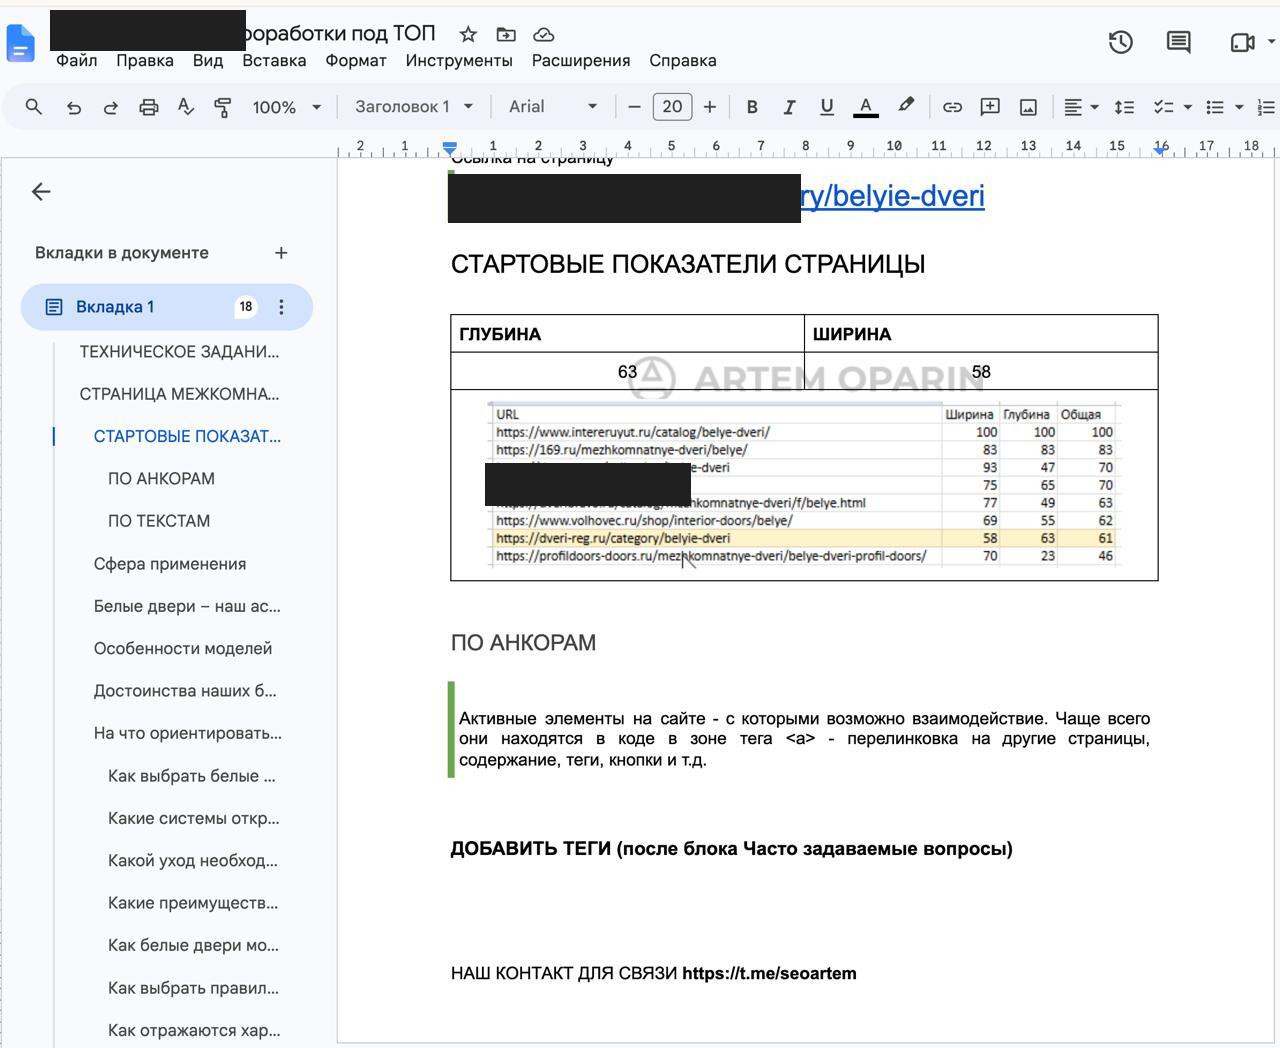Jump to Особенности моделей outline heading

point(183,649)
